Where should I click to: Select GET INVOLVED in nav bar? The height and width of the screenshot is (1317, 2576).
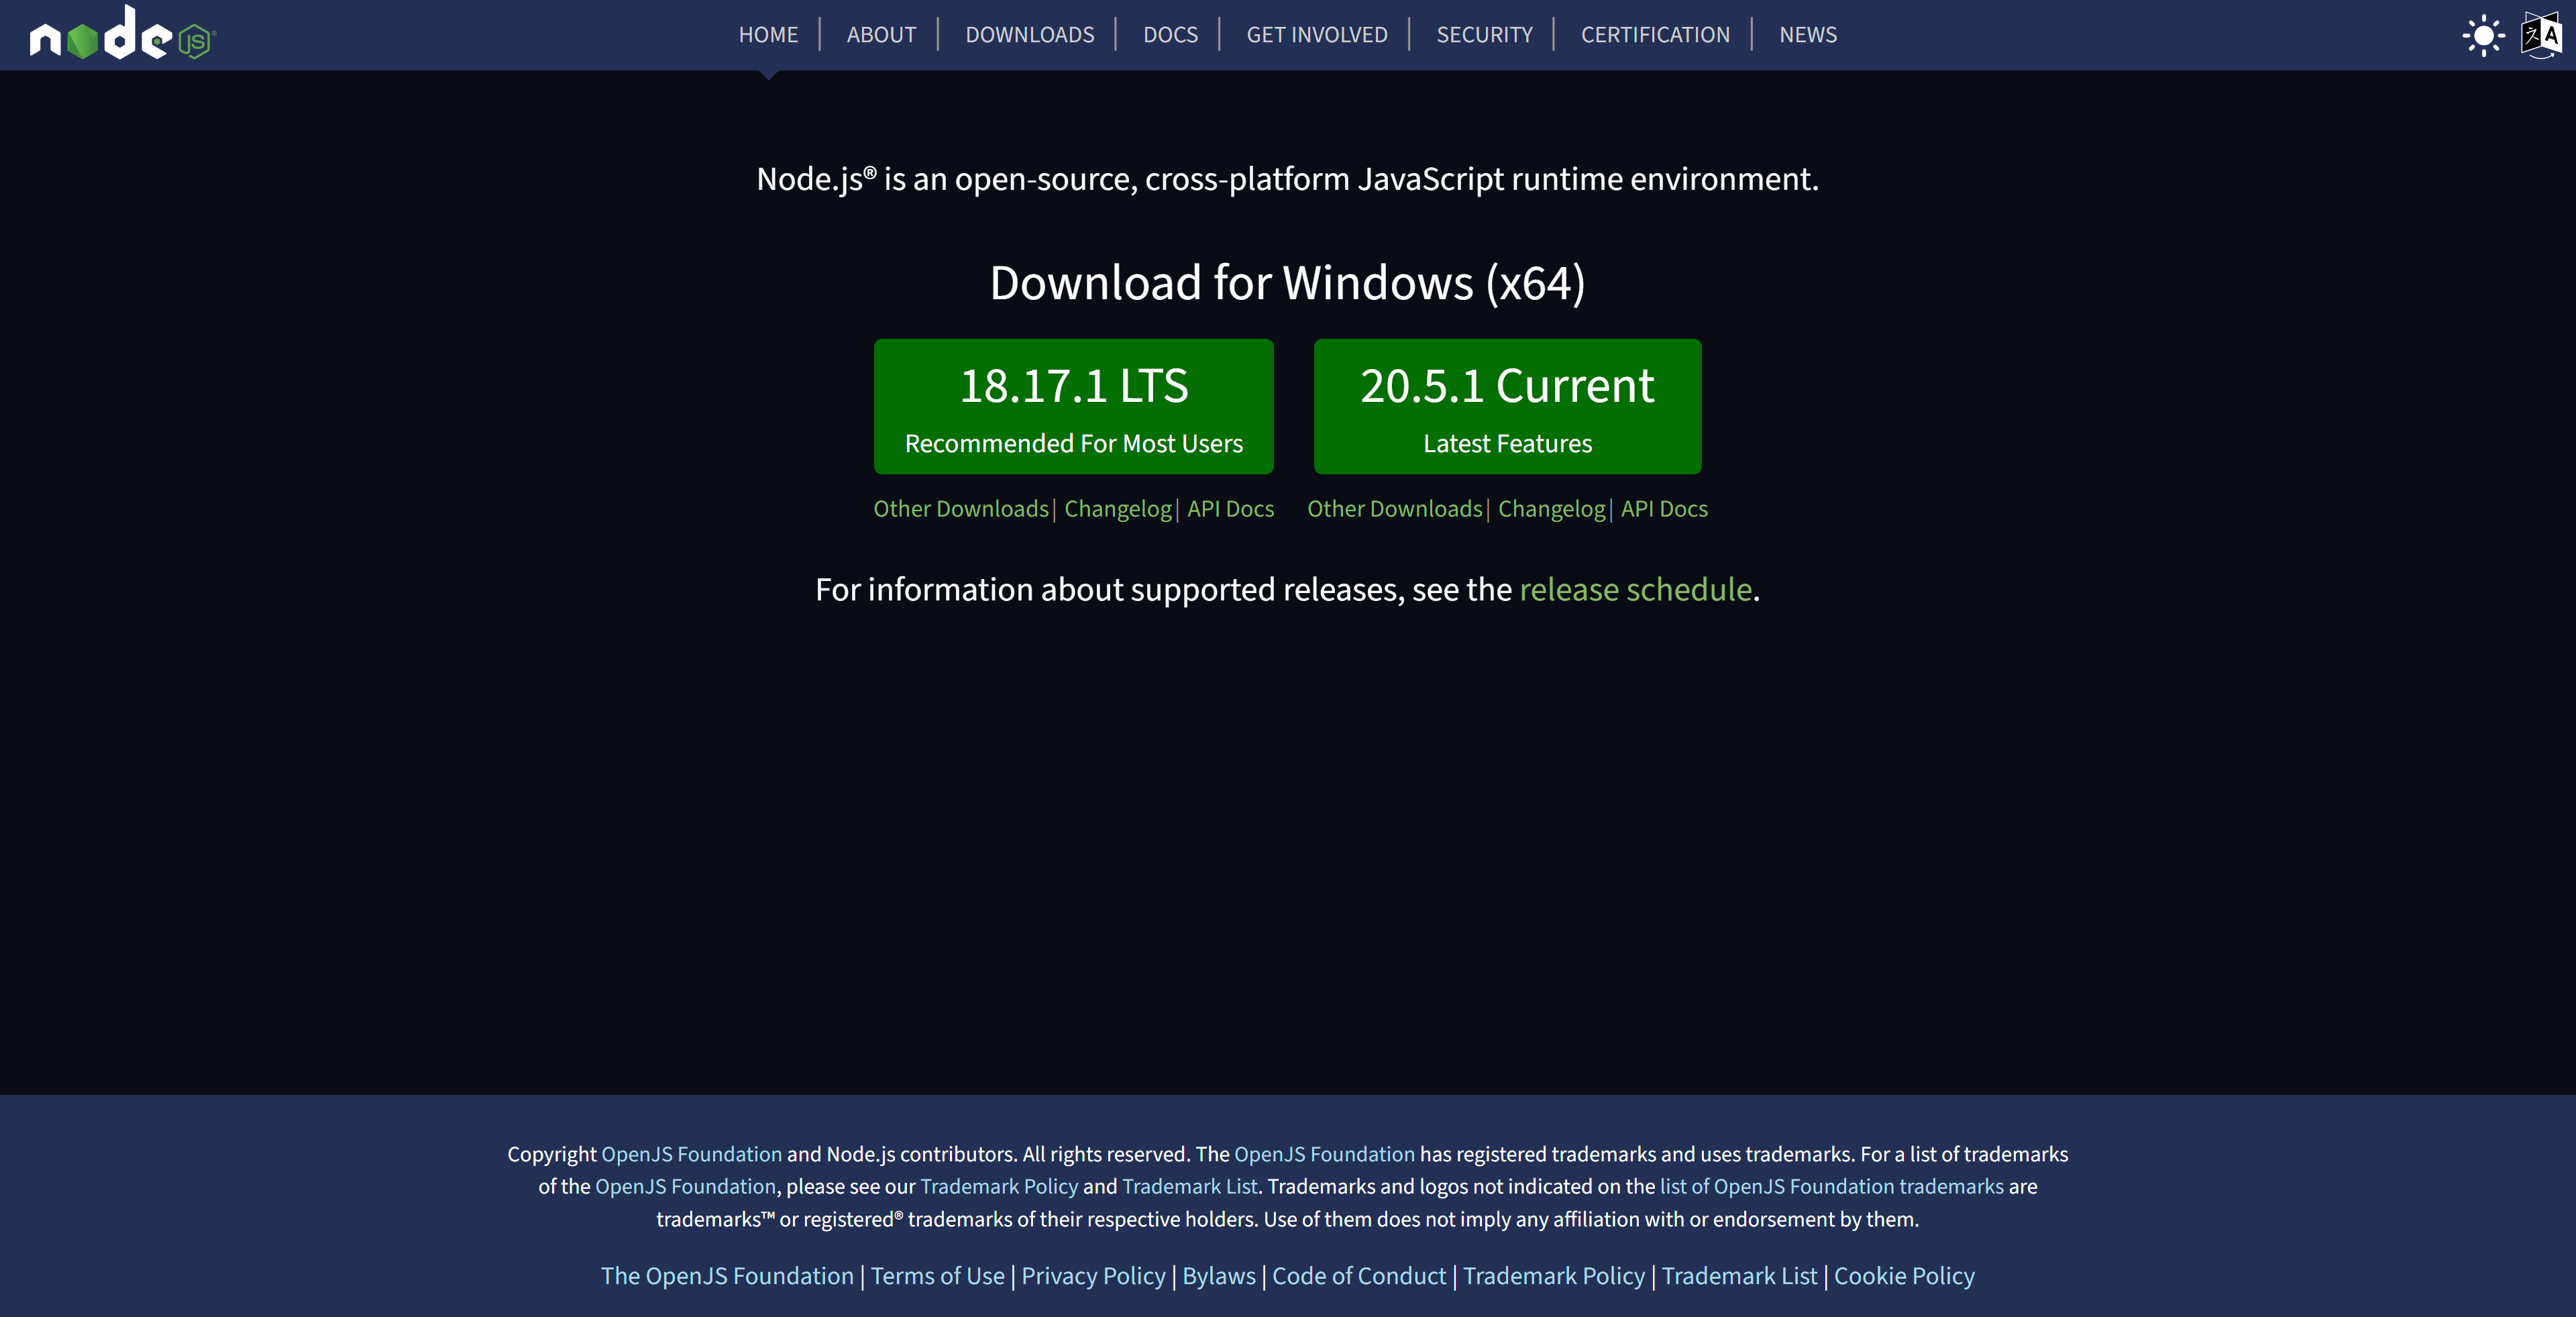click(x=1316, y=35)
